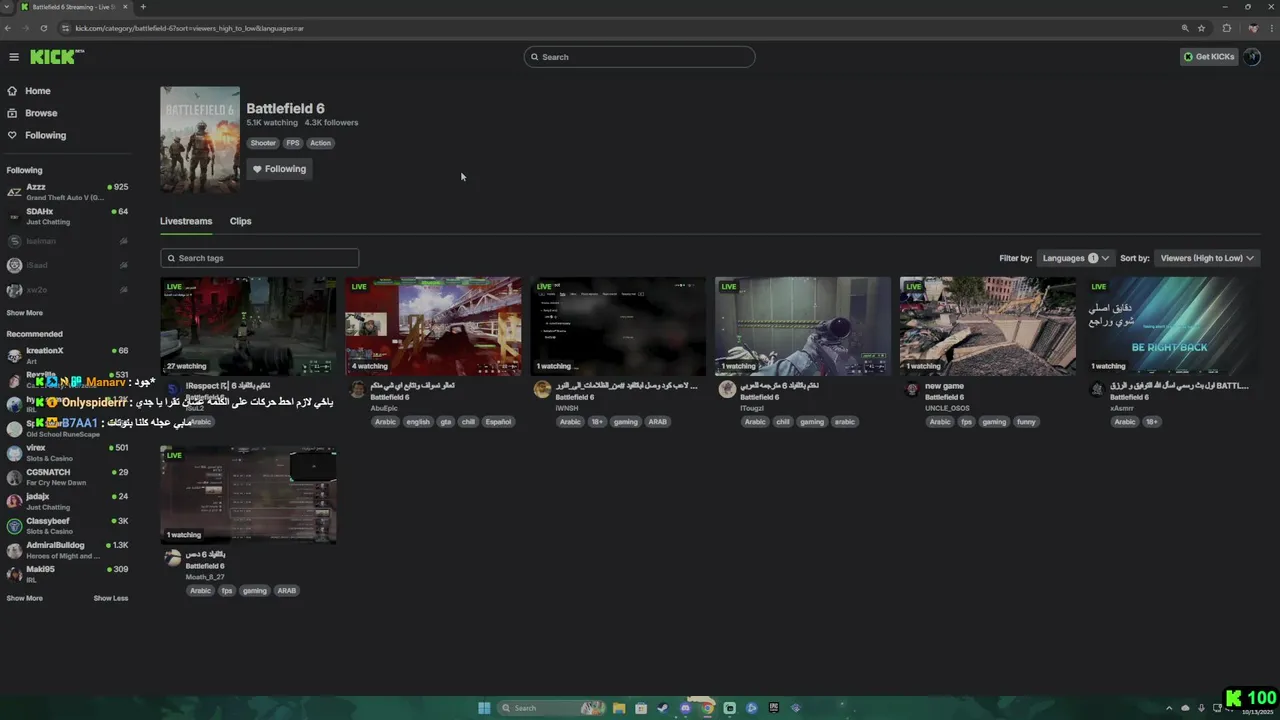Open Moath_8_27 stream thumbnail
Viewport: 1280px width, 720px height.
pos(248,495)
